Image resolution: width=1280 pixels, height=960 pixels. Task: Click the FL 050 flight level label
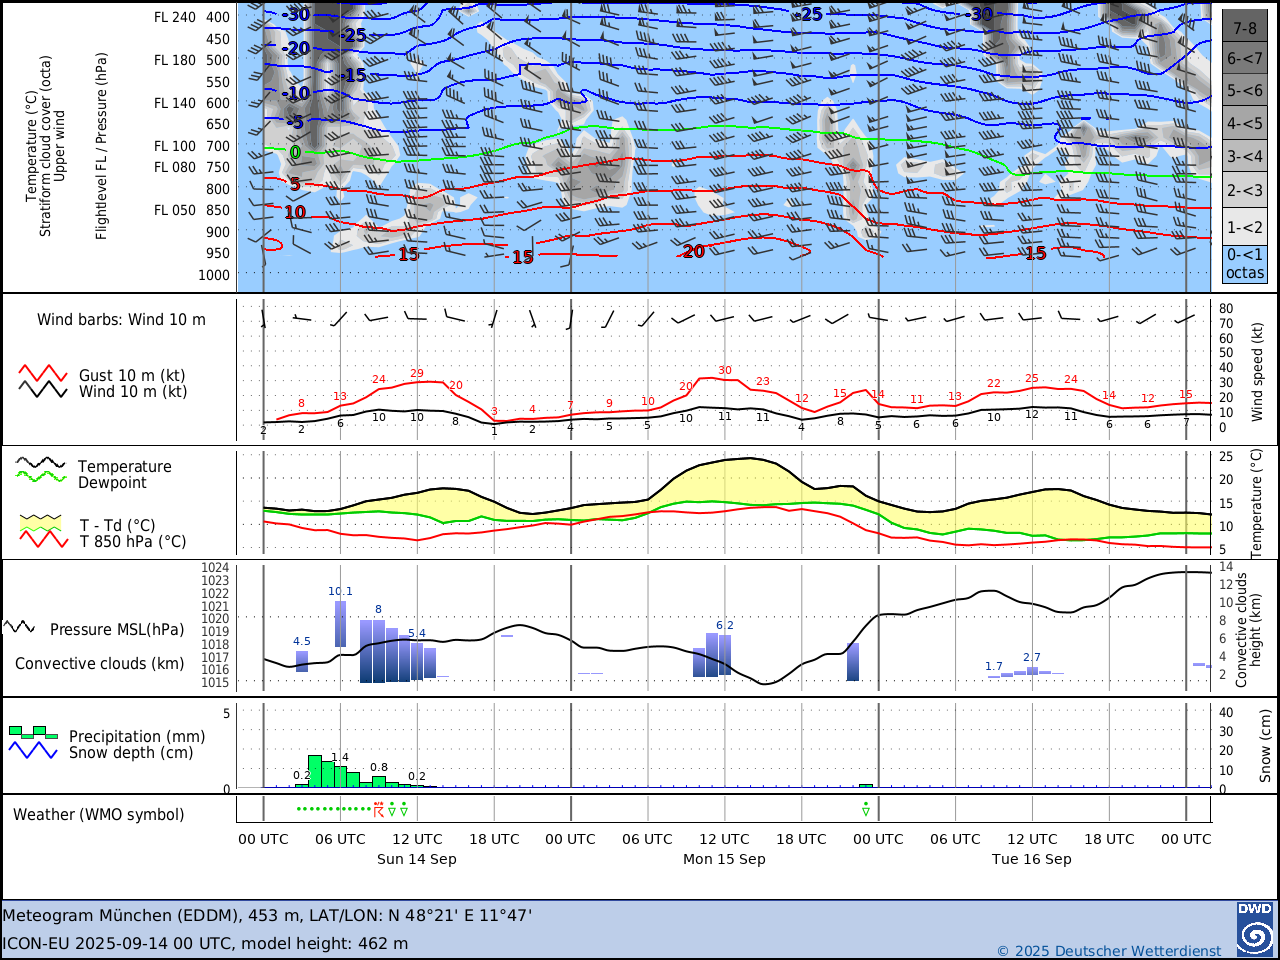[x=175, y=210]
